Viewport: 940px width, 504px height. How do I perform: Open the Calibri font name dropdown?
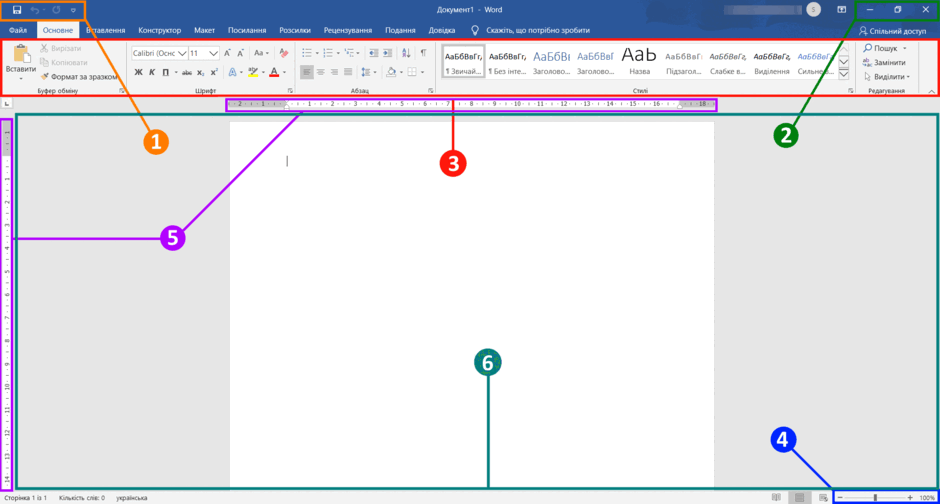tap(182, 53)
